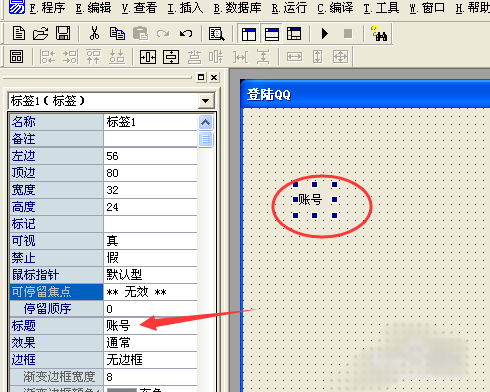This screenshot has height=392, width=490.
Task: Click the empty 备注 value field
Action: coord(150,139)
